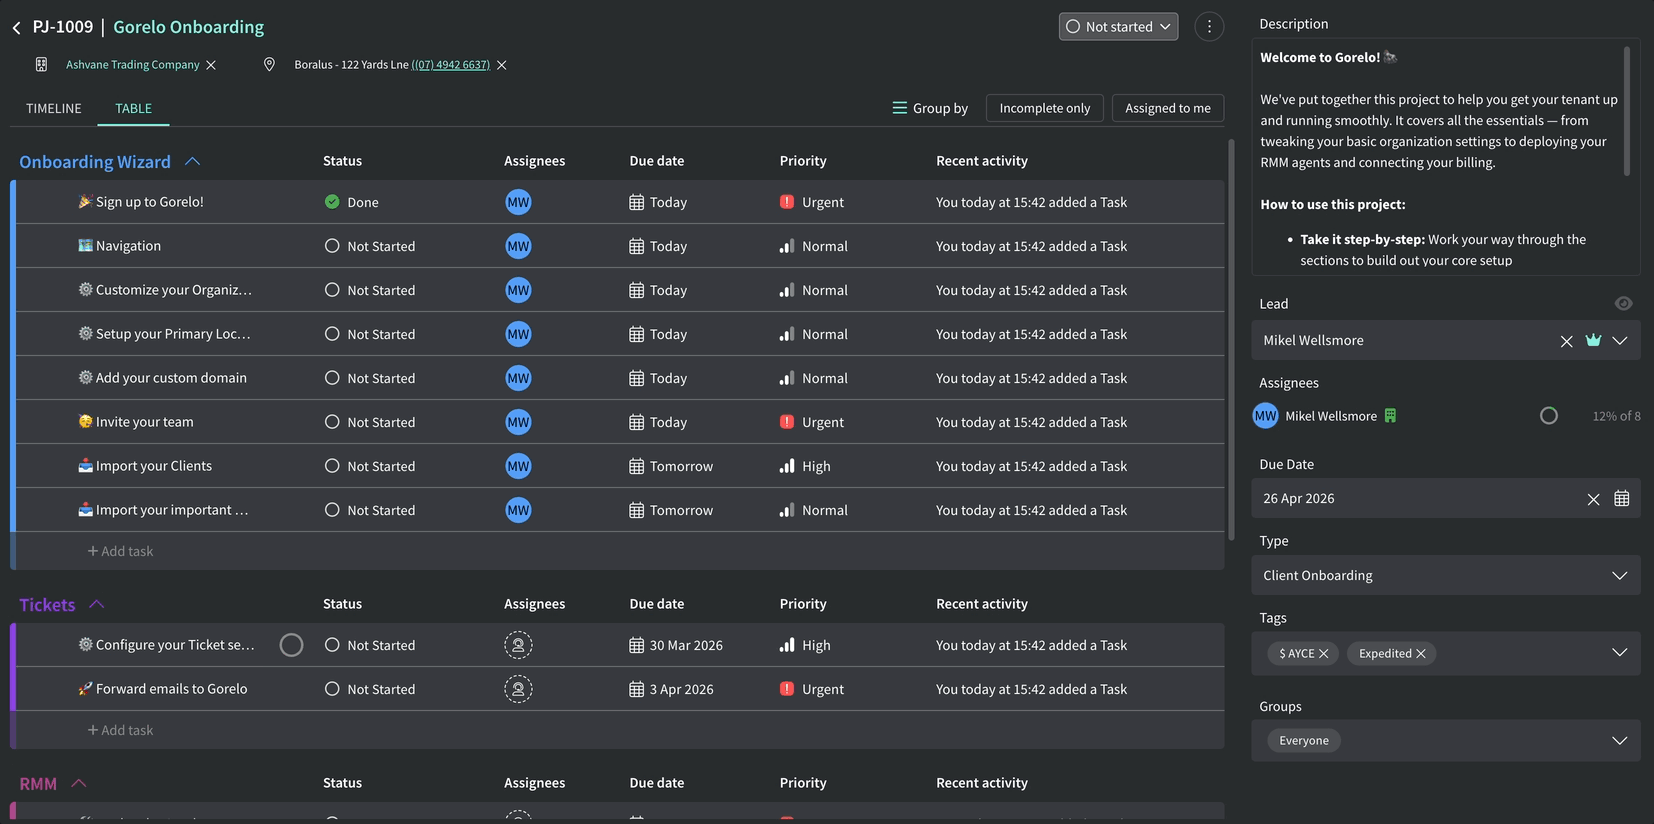Toggle the Incomplete only filter
The height and width of the screenshot is (824, 1654).
[1044, 108]
